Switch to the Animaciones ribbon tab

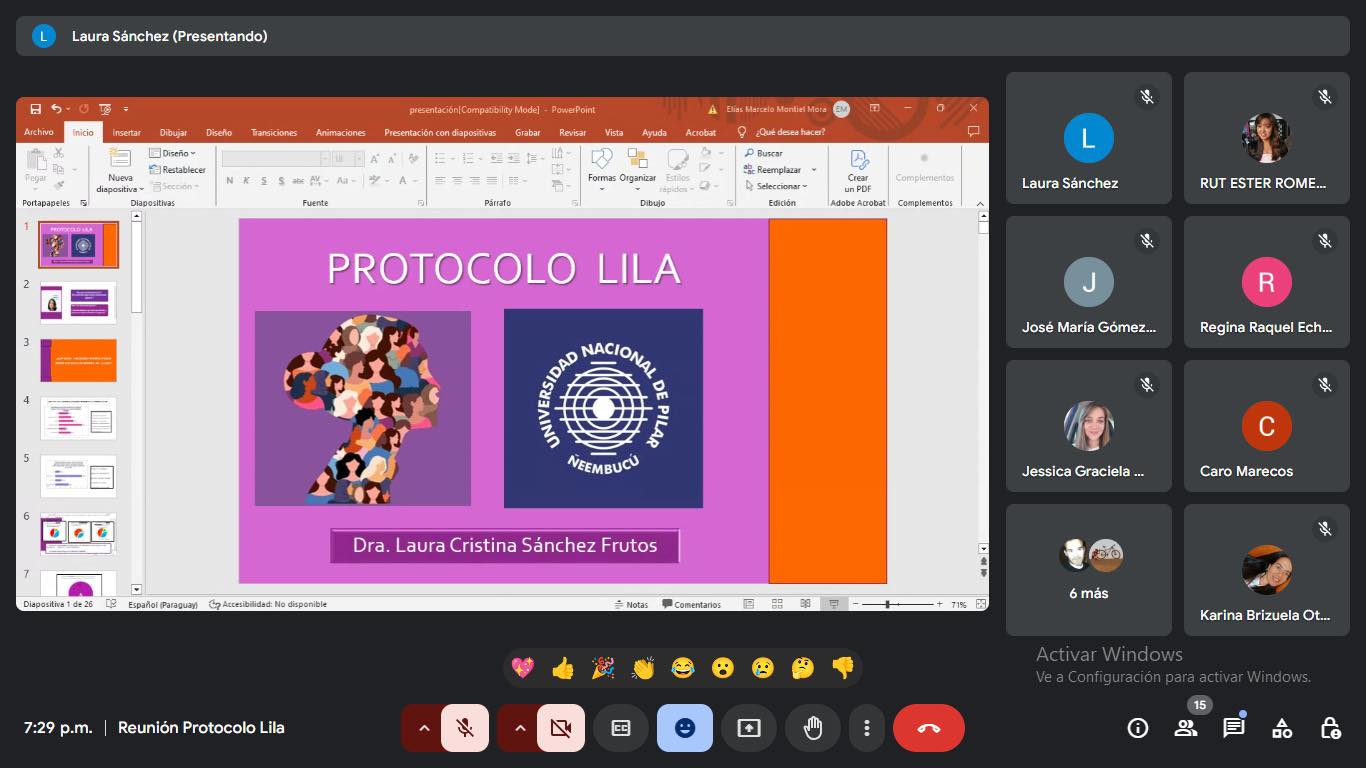341,132
